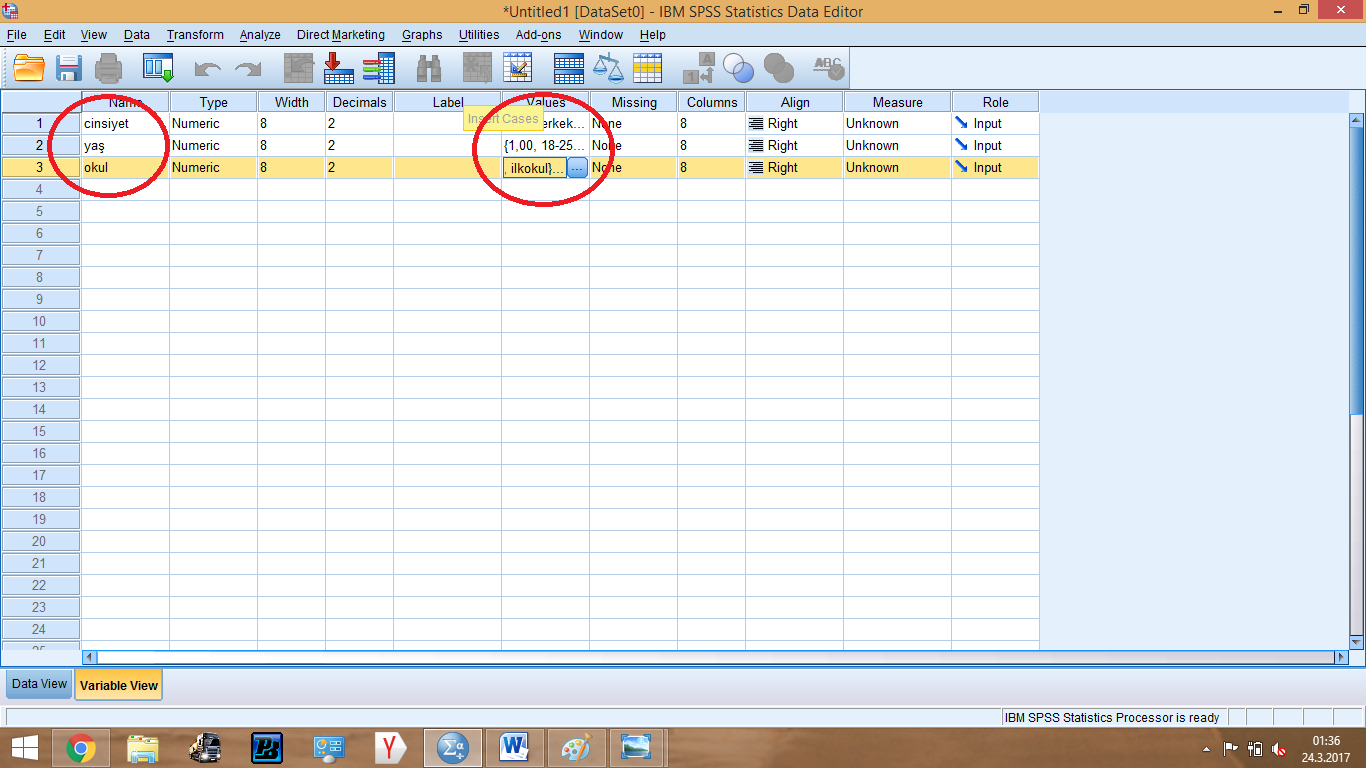Click the Input role cell for yaş
Screen dimensions: 1366x768
tap(995, 146)
